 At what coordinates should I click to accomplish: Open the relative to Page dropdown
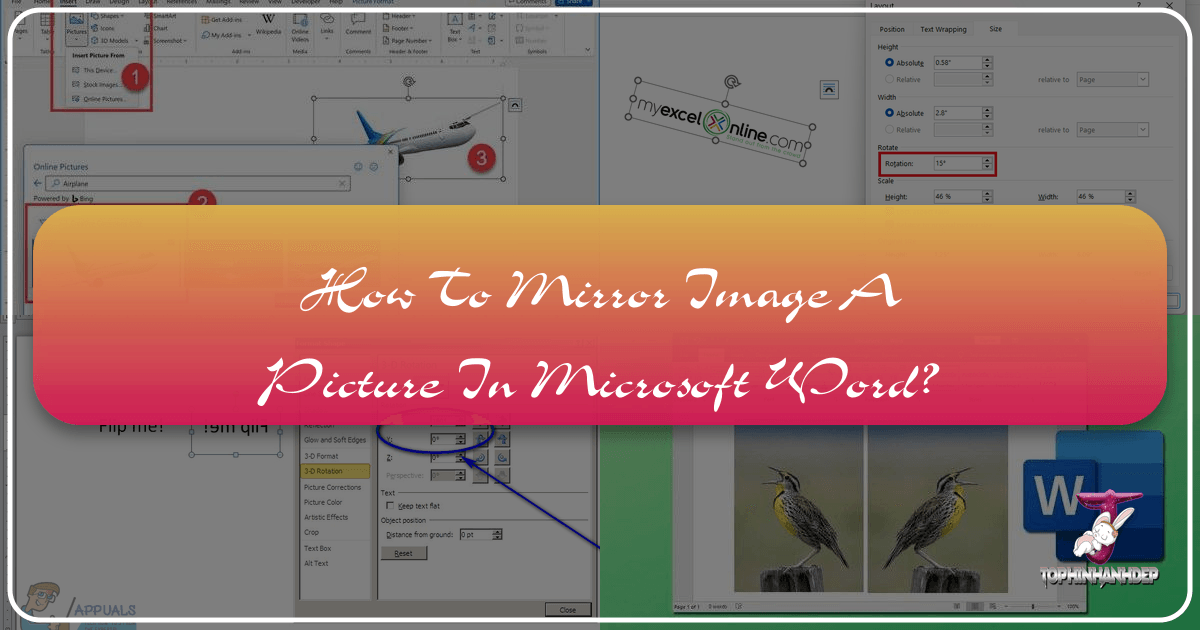[x=1112, y=79]
